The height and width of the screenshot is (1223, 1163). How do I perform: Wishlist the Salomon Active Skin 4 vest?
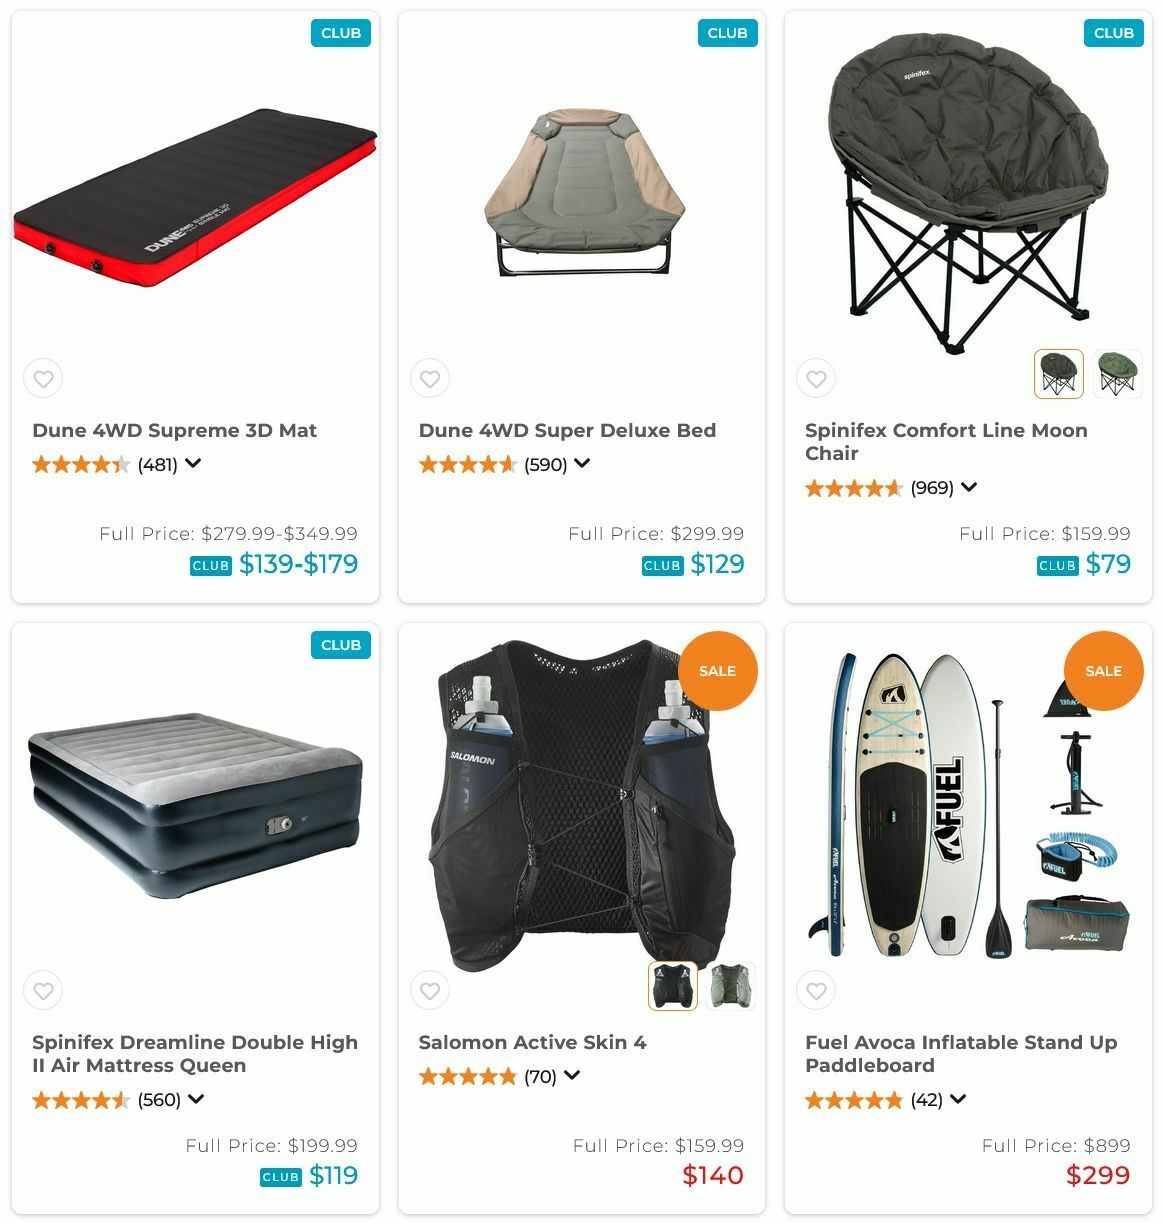pyautogui.click(x=430, y=991)
